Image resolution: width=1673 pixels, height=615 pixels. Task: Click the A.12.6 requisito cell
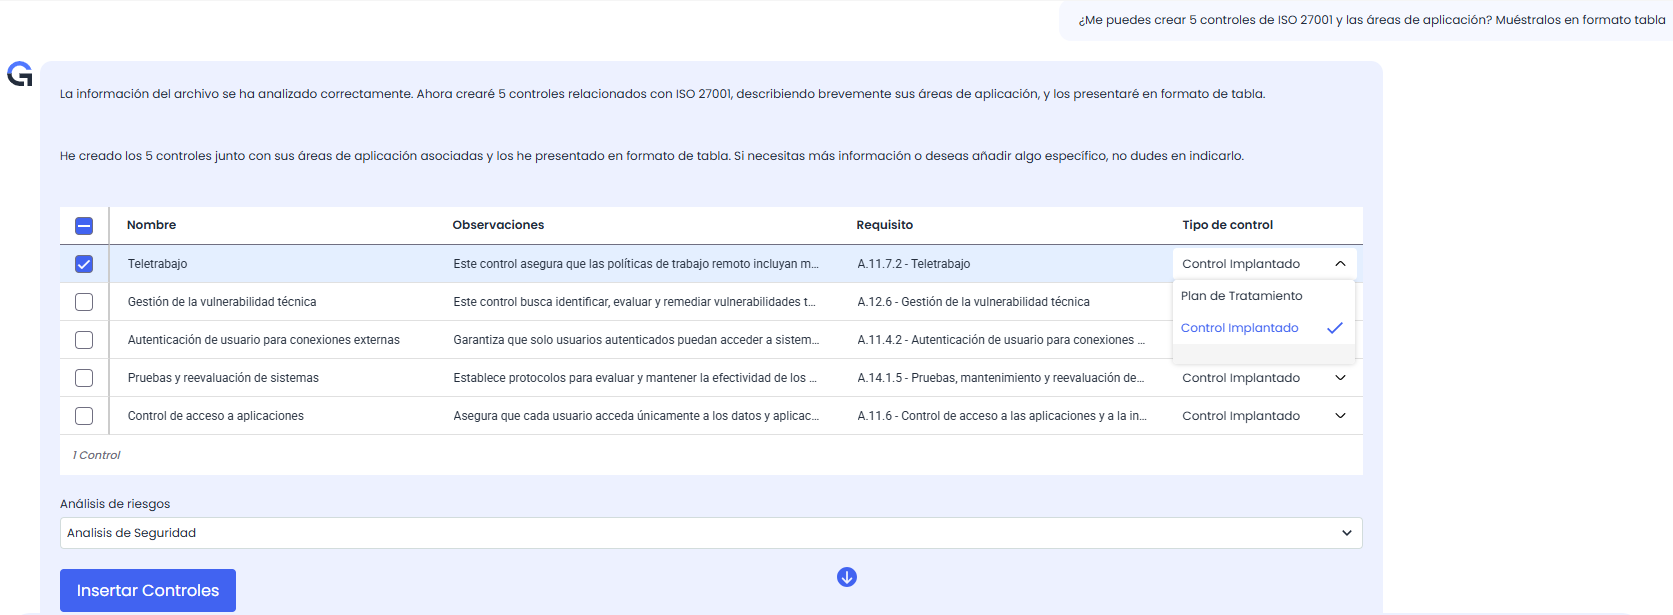click(973, 302)
